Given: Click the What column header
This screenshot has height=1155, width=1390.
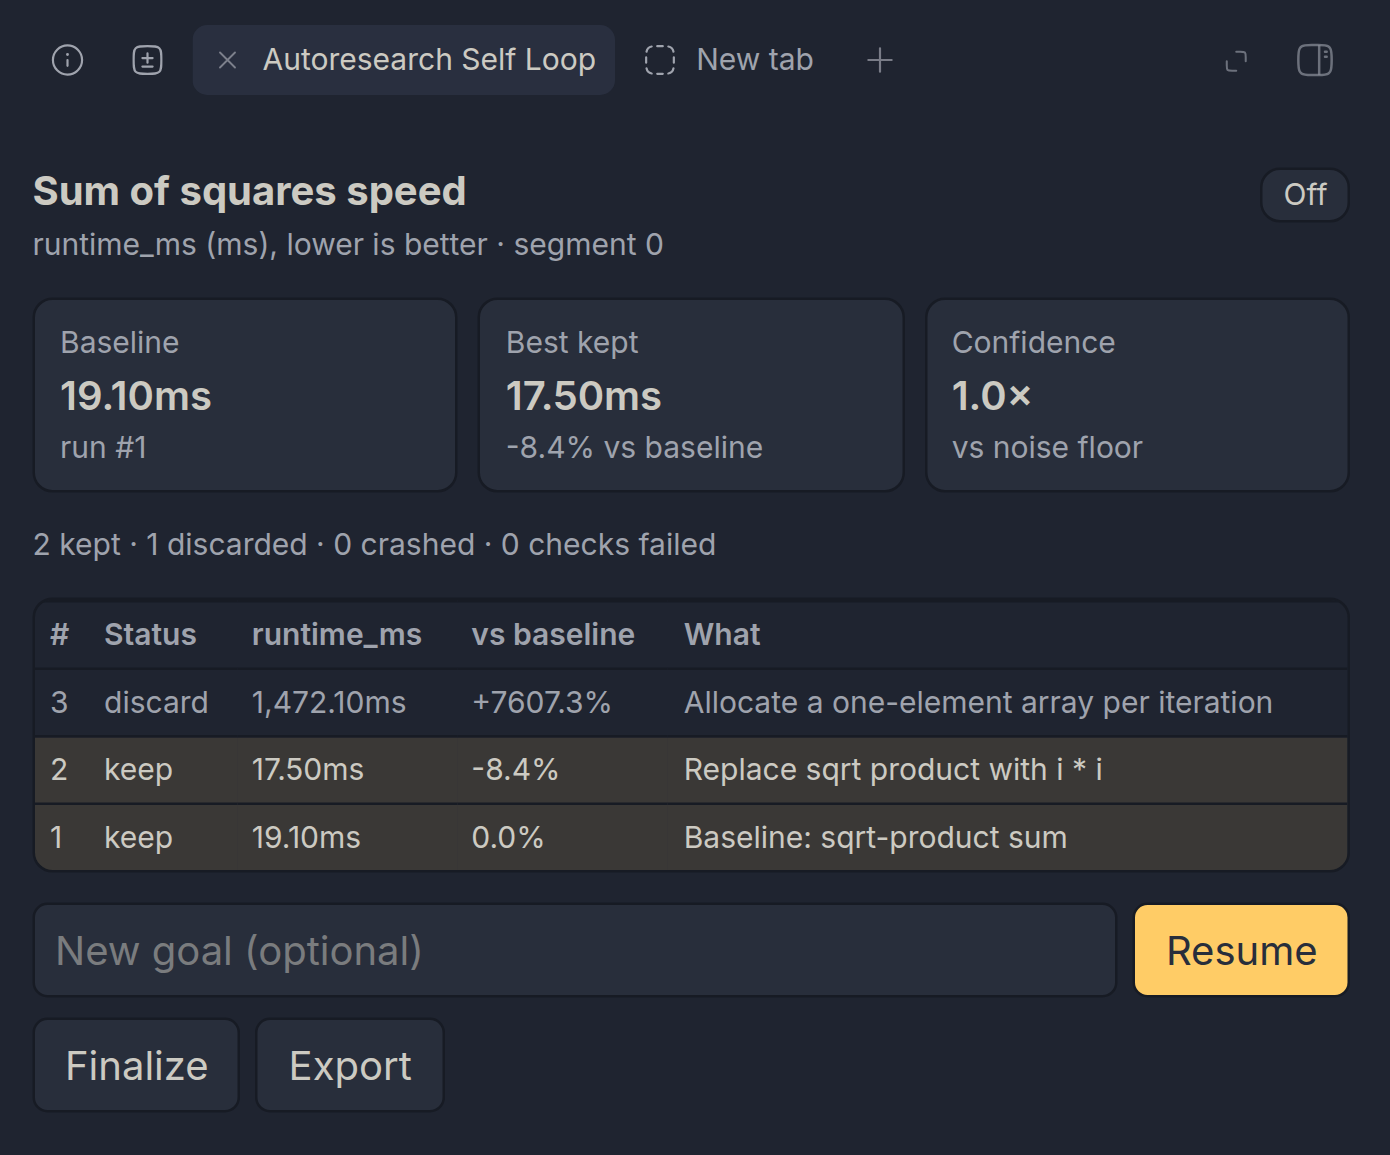Looking at the screenshot, I should (722, 634).
